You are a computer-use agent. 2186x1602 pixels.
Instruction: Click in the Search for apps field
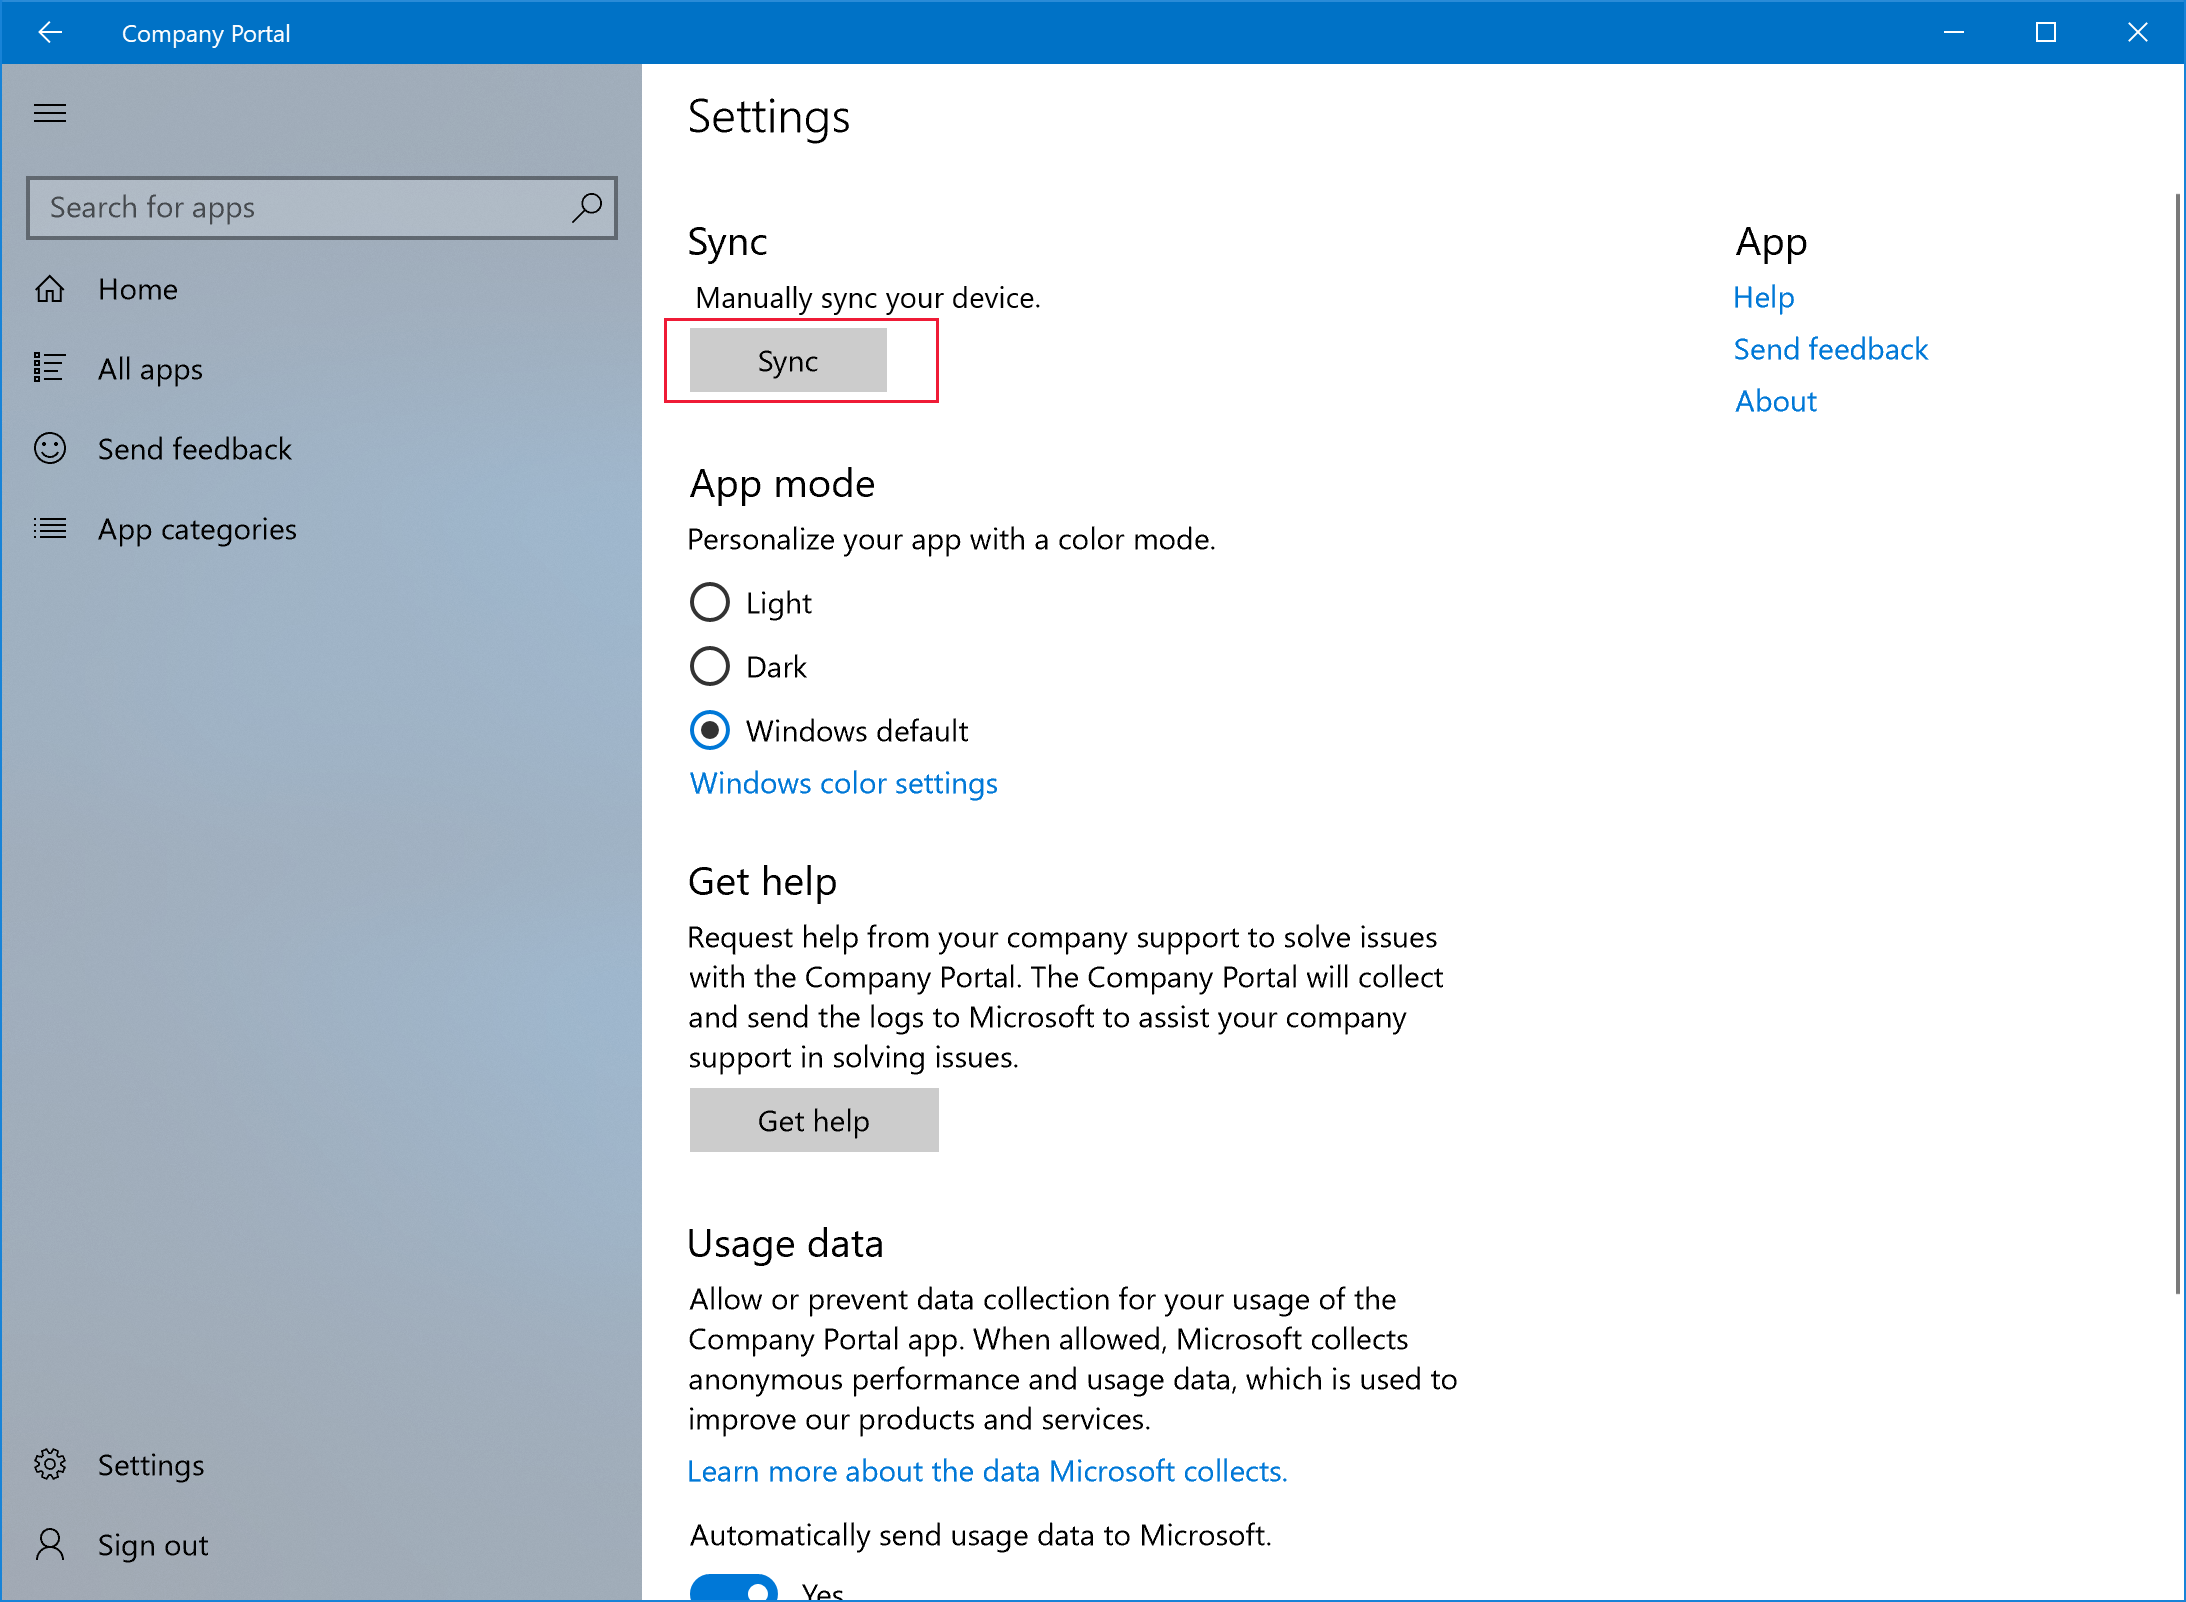(x=324, y=207)
